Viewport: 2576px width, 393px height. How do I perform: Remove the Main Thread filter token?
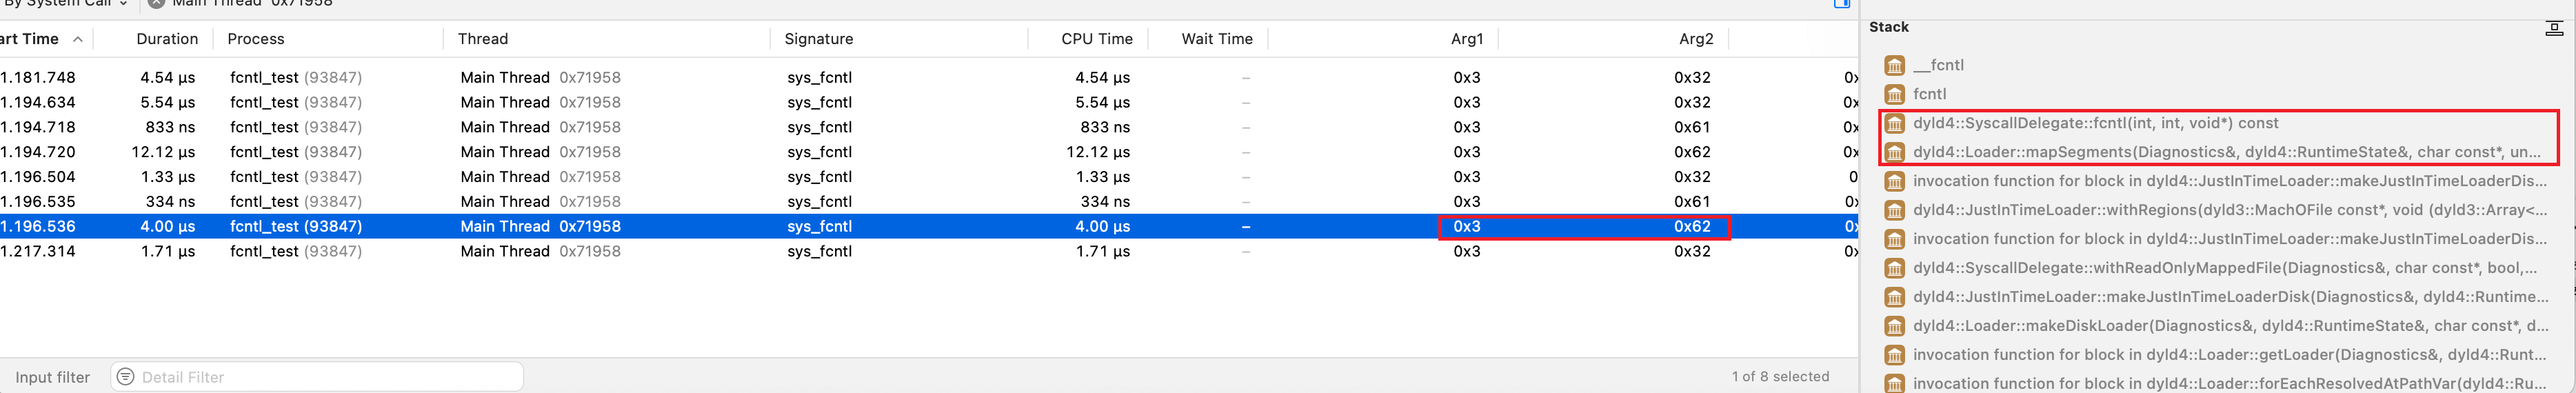point(156,3)
